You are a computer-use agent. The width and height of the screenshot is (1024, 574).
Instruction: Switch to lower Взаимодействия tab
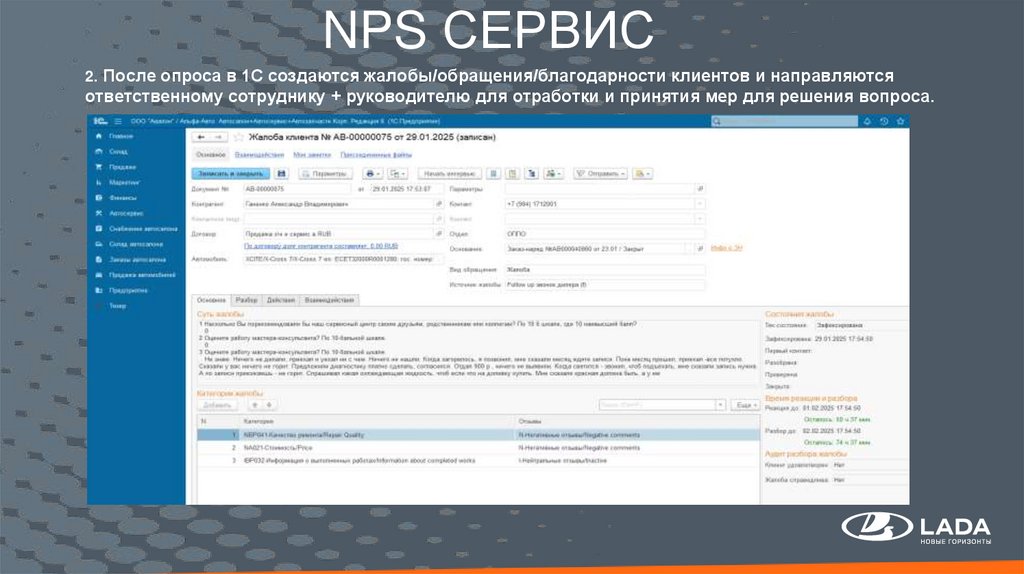329,300
